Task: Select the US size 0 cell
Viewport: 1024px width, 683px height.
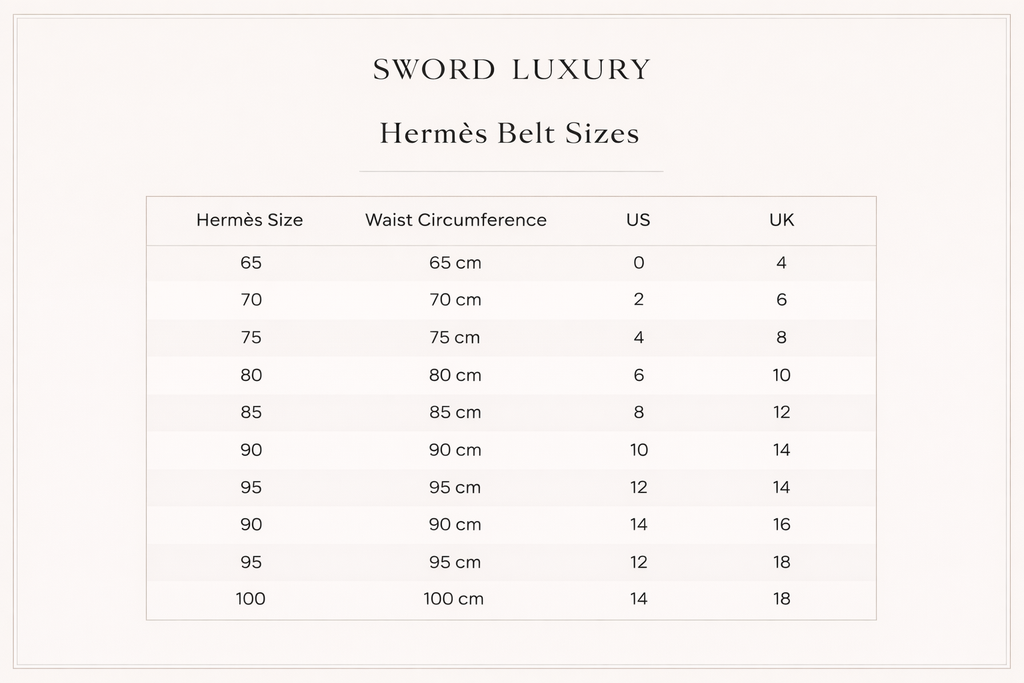Action: (638, 263)
